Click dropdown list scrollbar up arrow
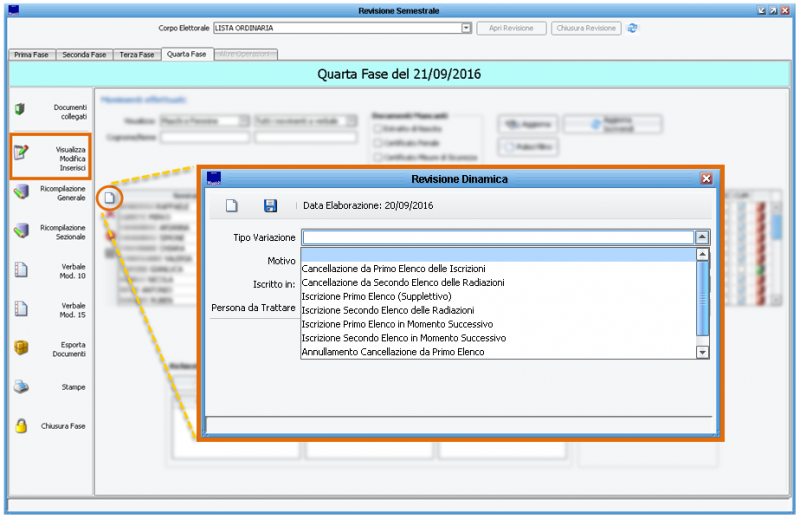Image resolution: width=800 pixels, height=519 pixels. click(x=703, y=254)
